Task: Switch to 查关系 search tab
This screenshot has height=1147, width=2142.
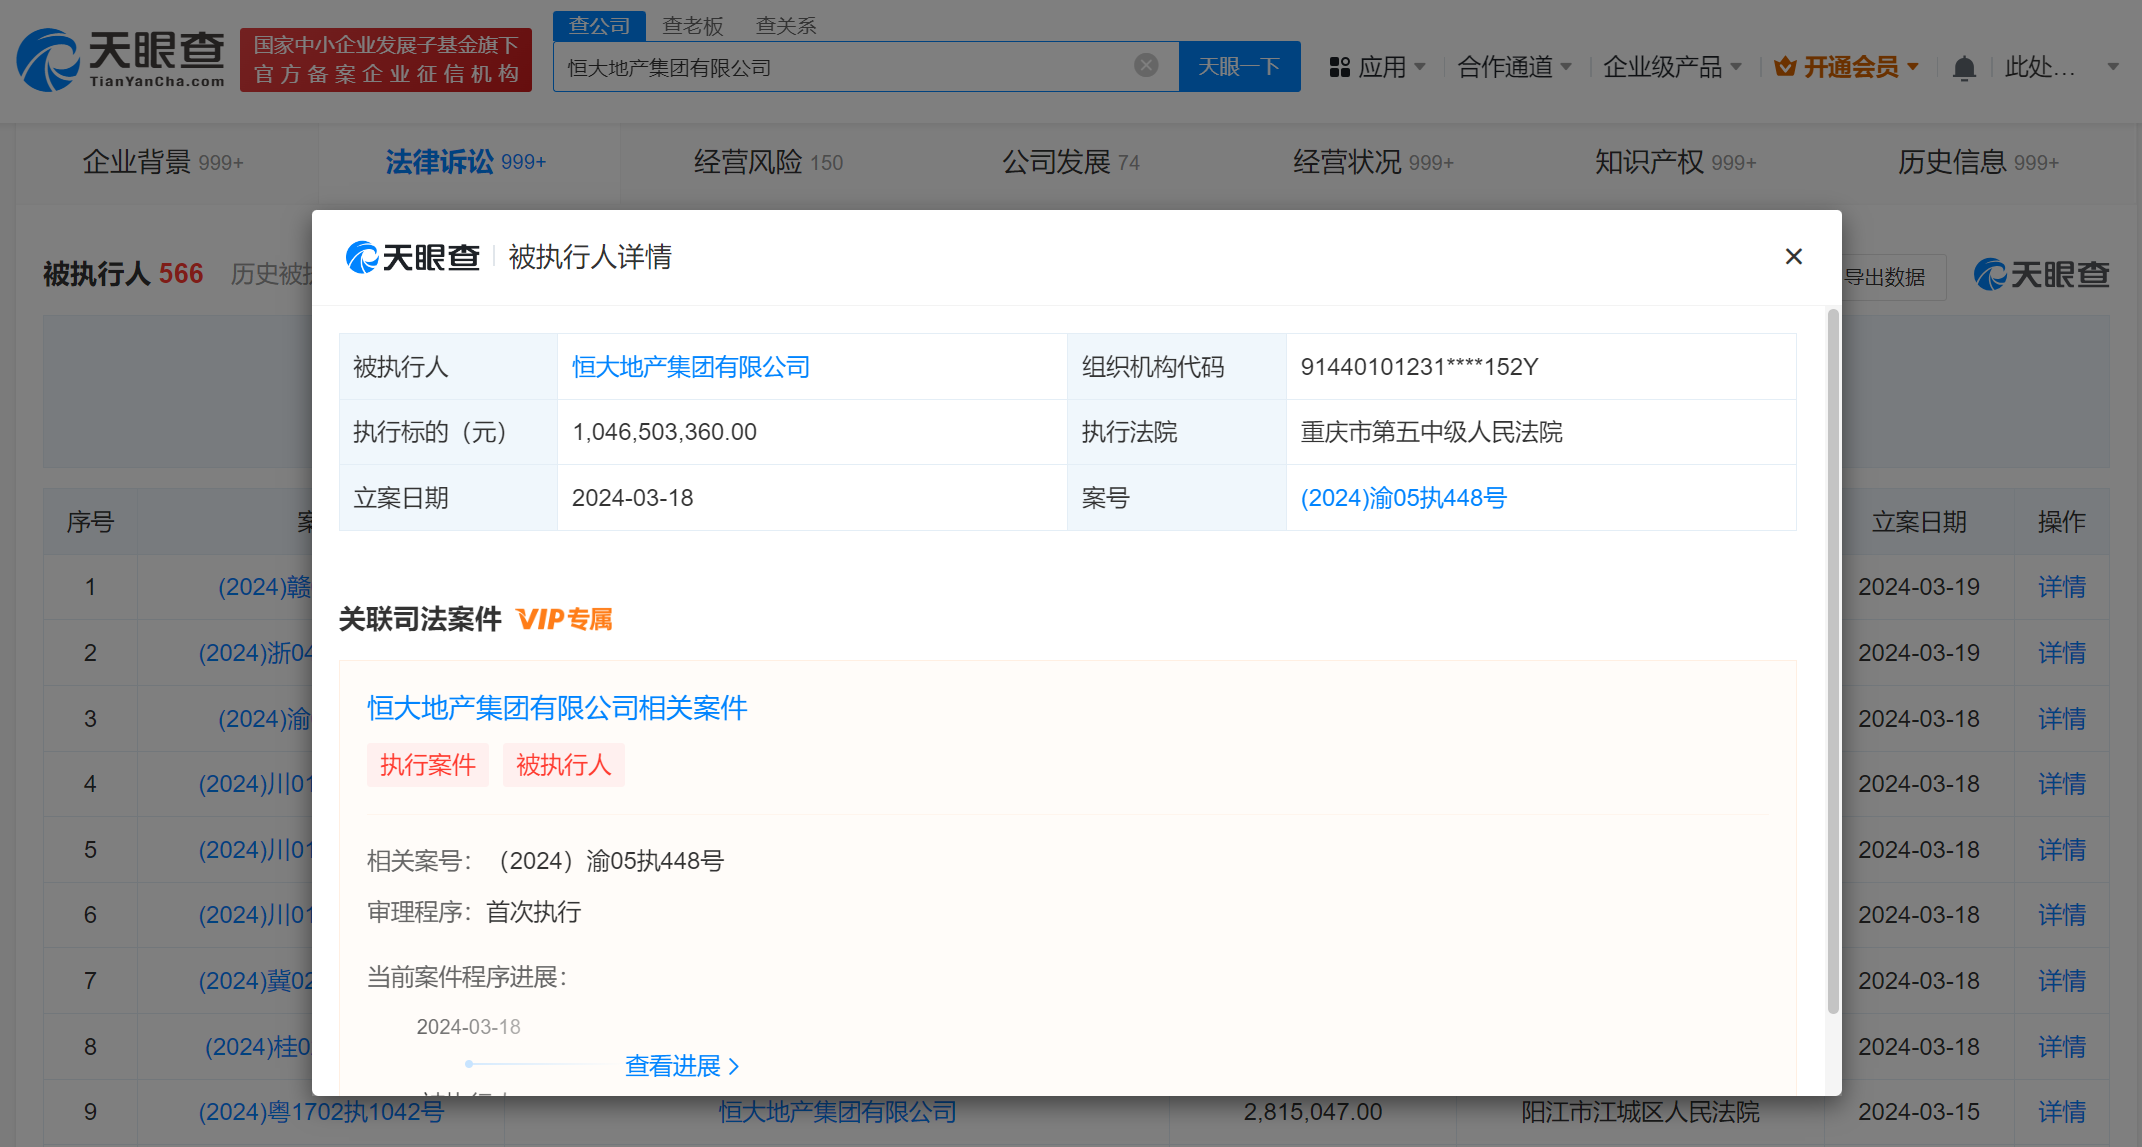Action: point(786,26)
